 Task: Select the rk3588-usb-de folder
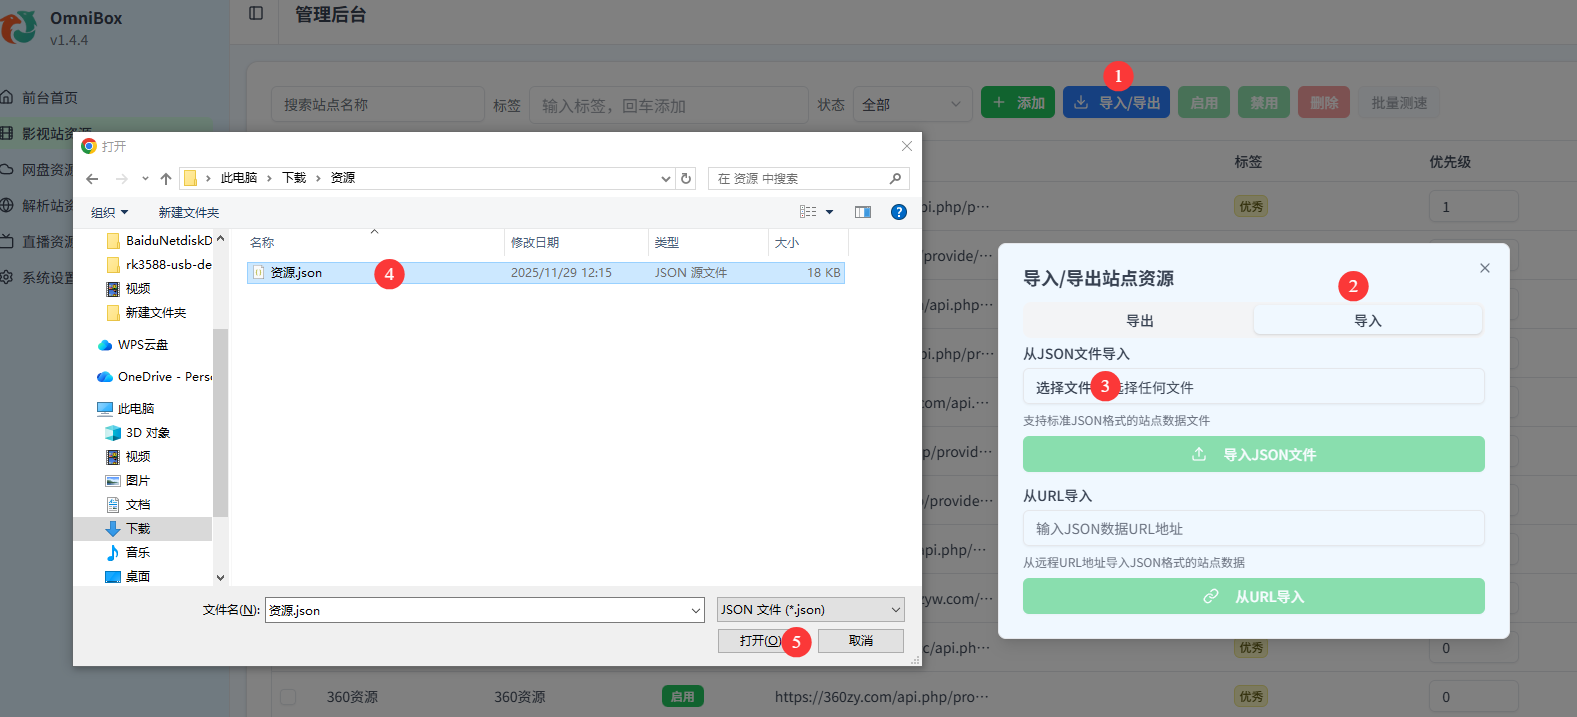(x=159, y=265)
